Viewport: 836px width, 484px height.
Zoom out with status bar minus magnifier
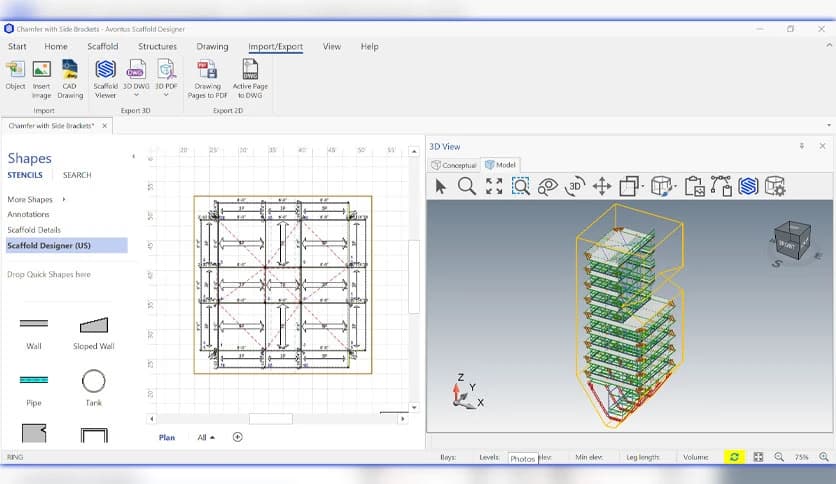[x=779, y=457]
